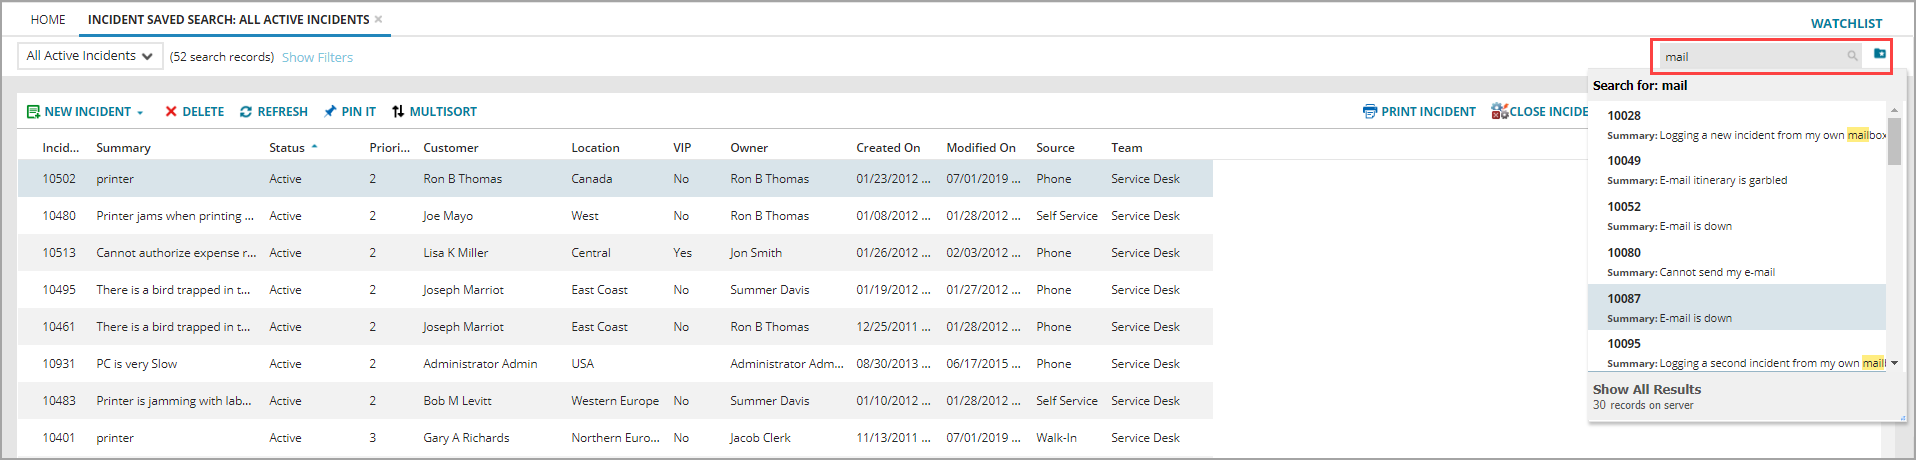Image resolution: width=1916 pixels, height=460 pixels.
Task: Click the magnifier icon in search box
Action: click(x=1852, y=57)
